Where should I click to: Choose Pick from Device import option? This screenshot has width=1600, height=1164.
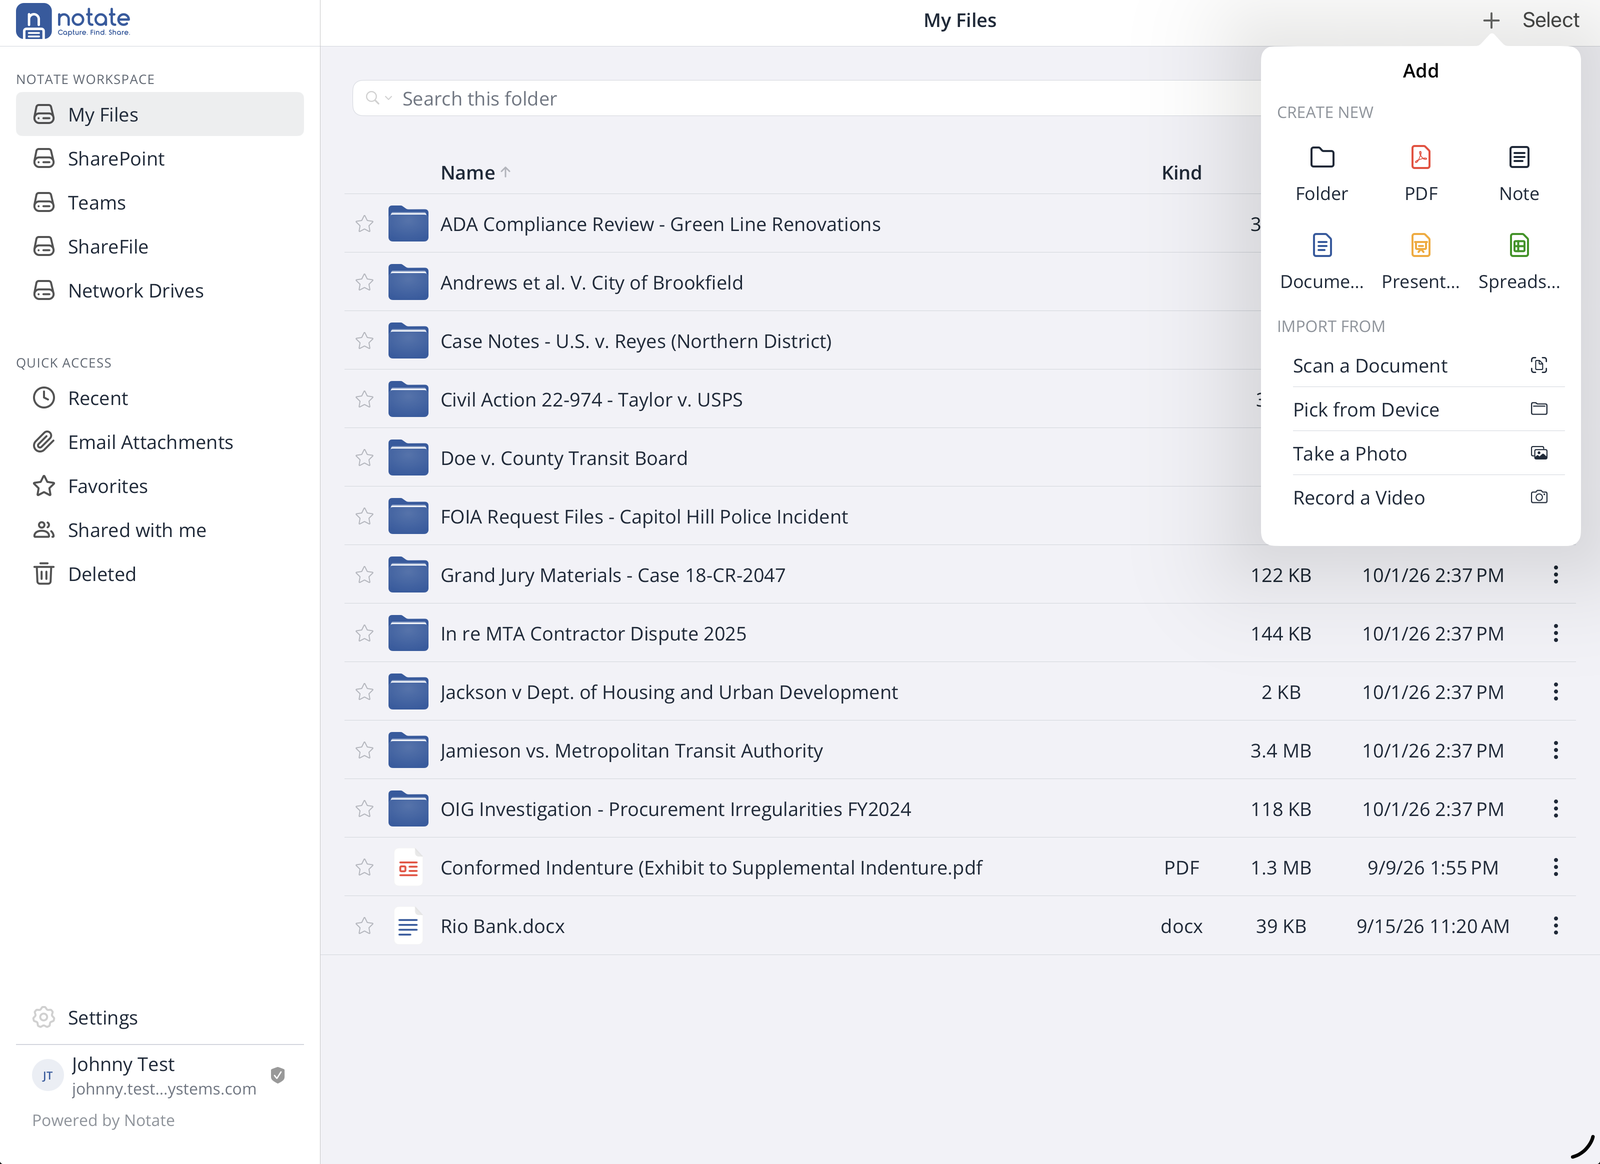point(1420,410)
